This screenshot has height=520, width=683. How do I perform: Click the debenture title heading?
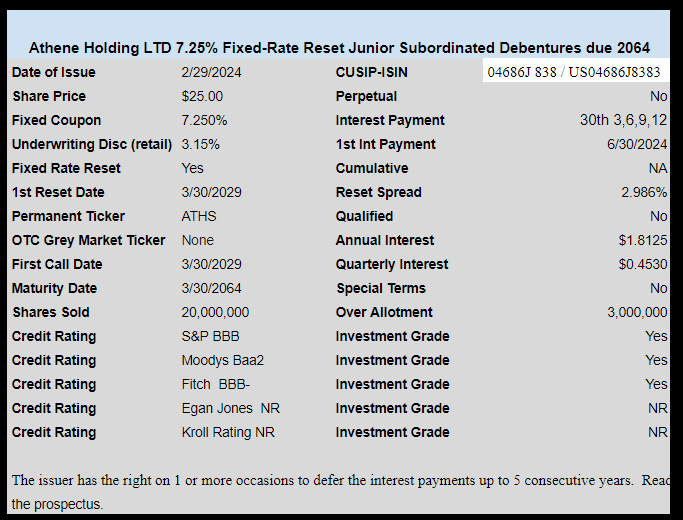[339, 47]
